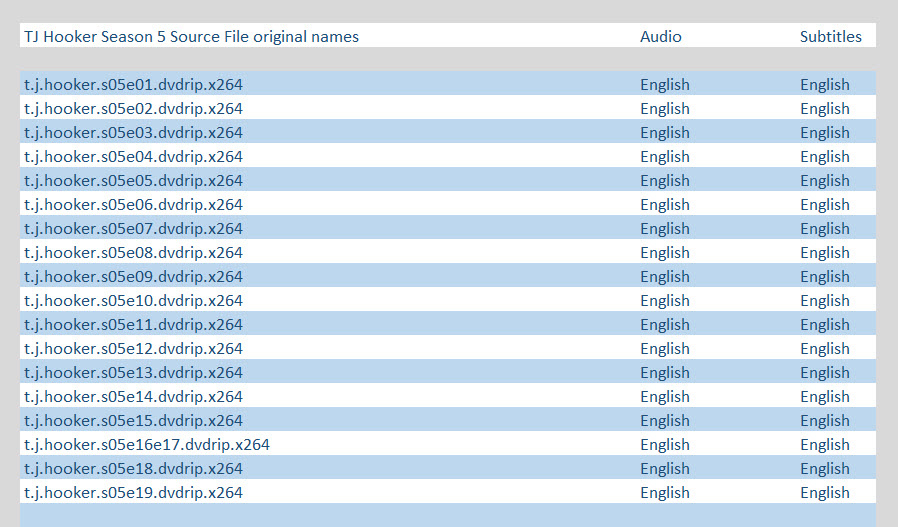Select file name t.j.hooker.s05e14.dvdrip.x264
Image resolution: width=898 pixels, height=527 pixels.
pyautogui.click(x=133, y=397)
